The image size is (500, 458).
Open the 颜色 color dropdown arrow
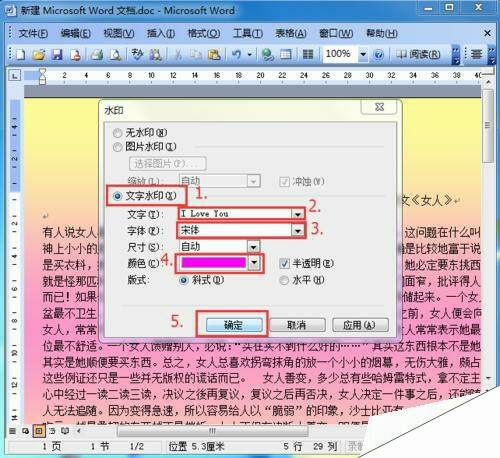click(x=254, y=263)
